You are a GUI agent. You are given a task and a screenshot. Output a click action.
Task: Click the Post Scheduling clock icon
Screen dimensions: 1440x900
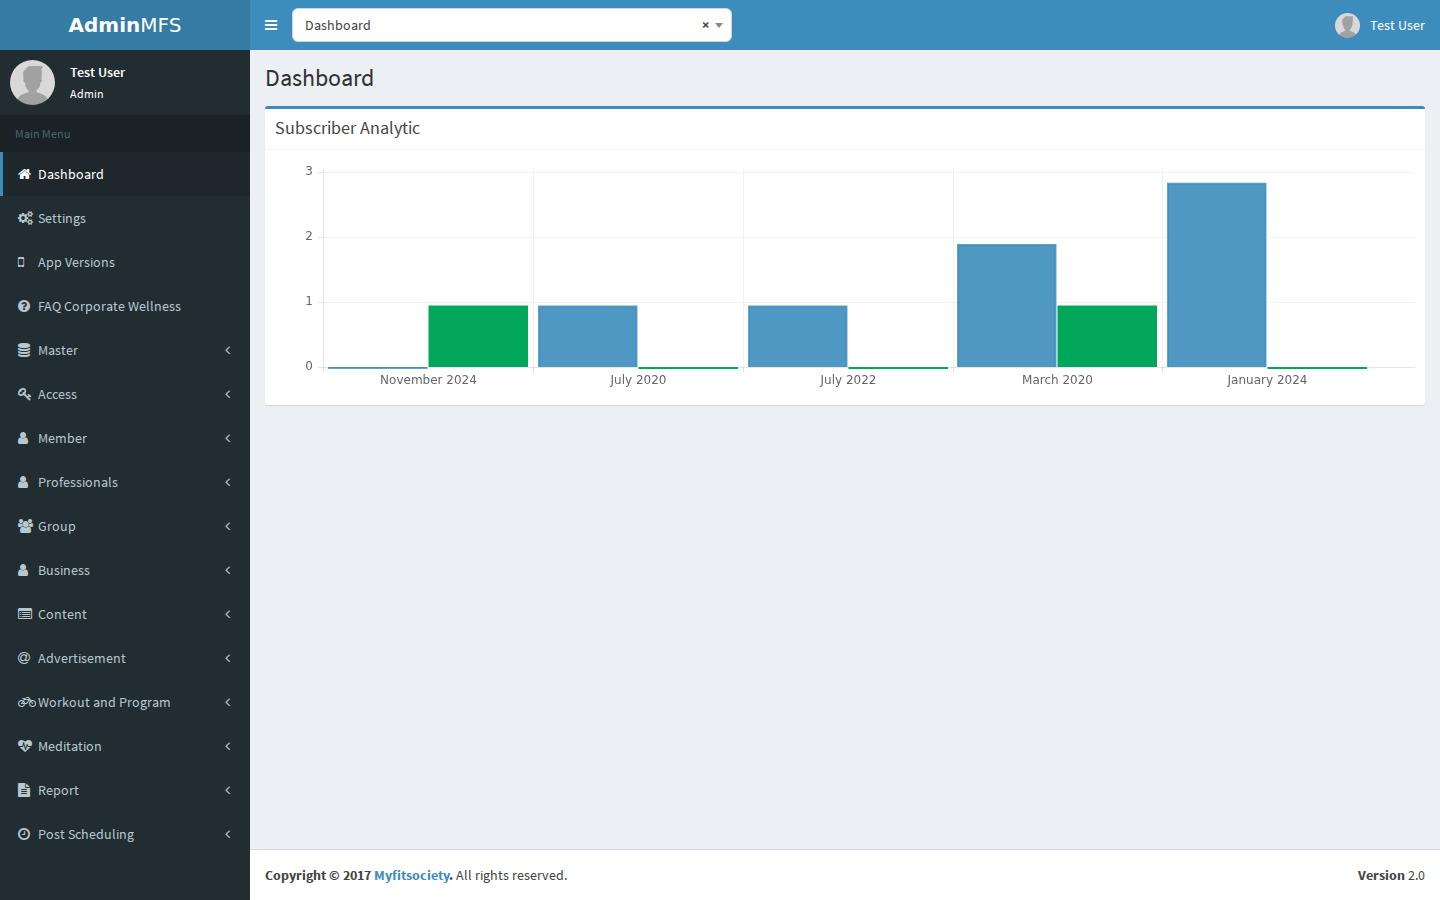coord(24,834)
